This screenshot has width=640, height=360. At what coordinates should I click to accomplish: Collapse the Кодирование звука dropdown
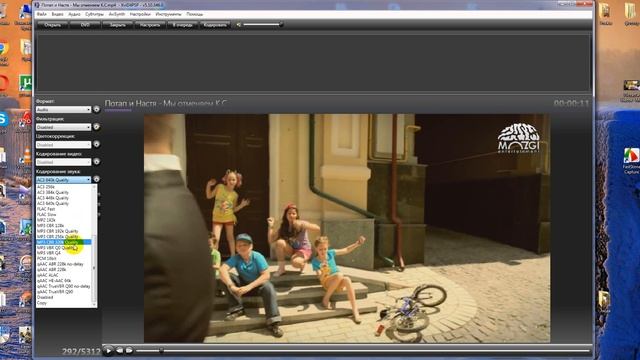(x=63, y=180)
